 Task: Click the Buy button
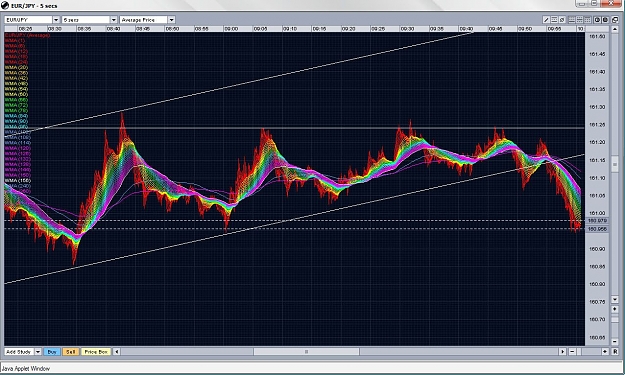(52, 351)
